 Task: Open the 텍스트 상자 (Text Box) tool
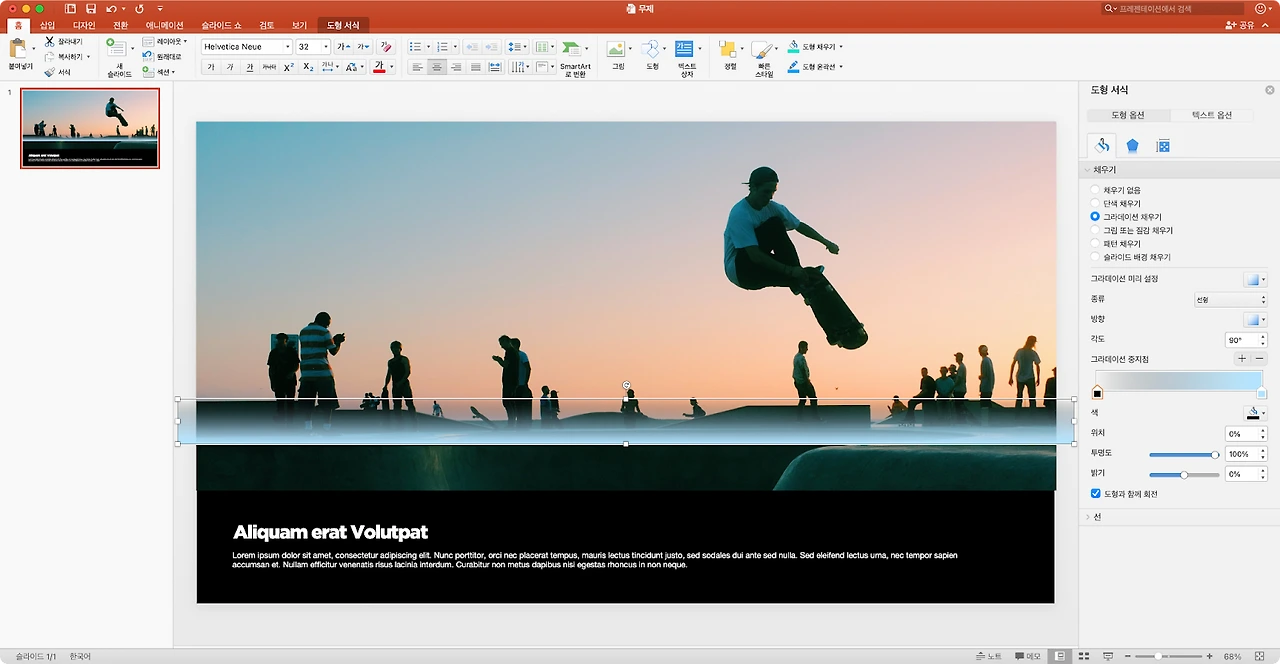(685, 49)
